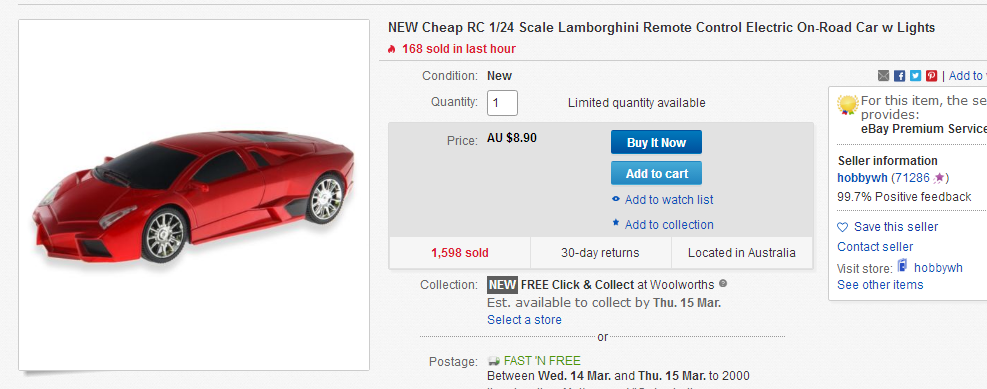View seller feedback score 71286
The width and height of the screenshot is (987, 389).
(x=912, y=178)
